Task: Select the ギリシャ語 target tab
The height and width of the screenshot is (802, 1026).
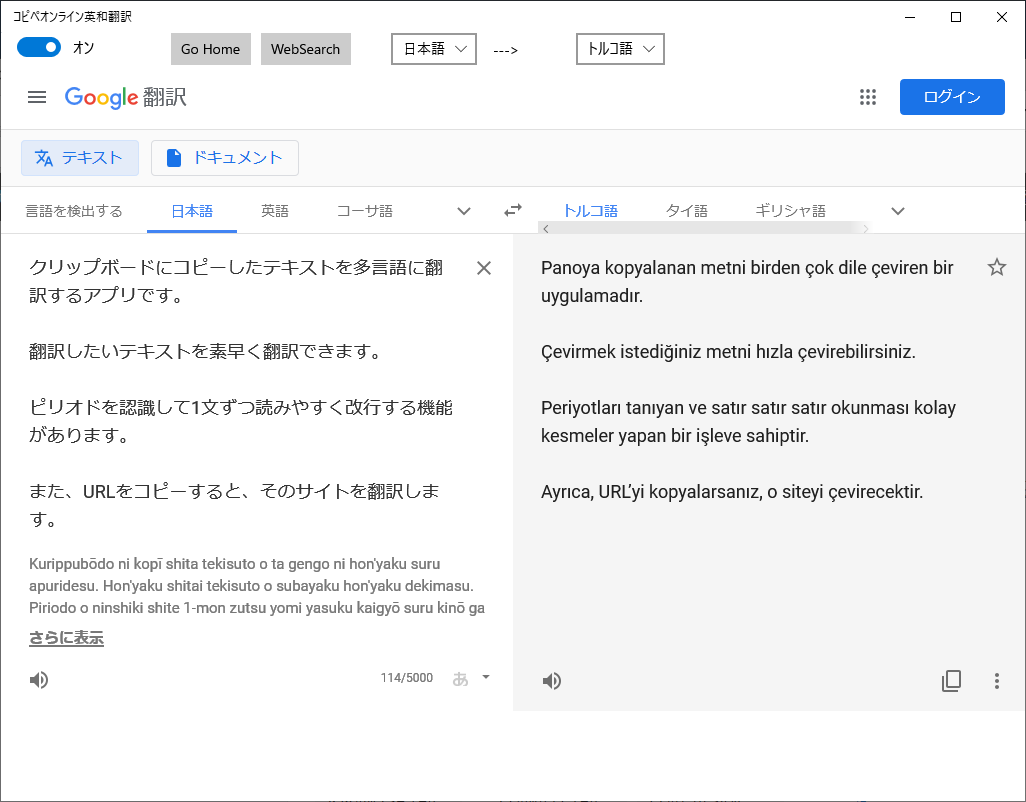Action: [x=790, y=211]
